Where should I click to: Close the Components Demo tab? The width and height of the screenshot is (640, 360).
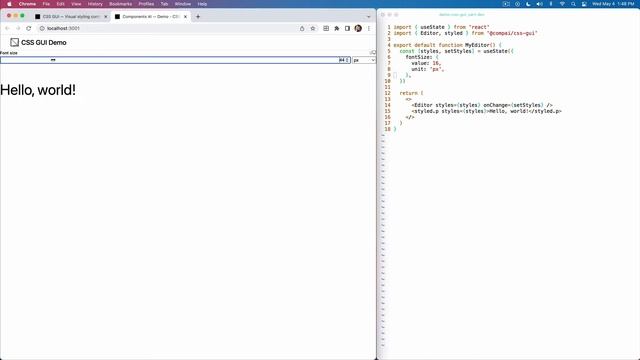coord(185,17)
